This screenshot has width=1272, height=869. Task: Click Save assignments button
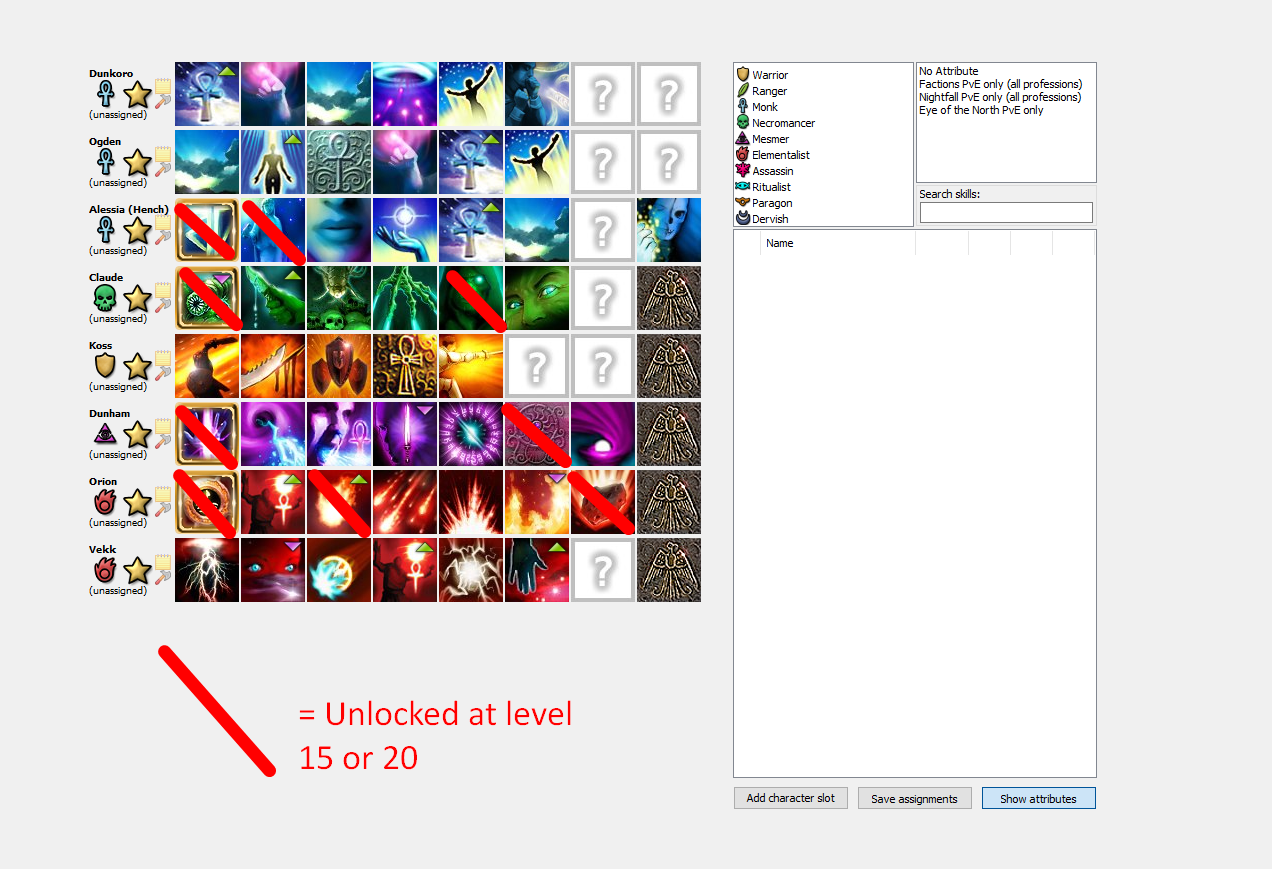coord(914,798)
